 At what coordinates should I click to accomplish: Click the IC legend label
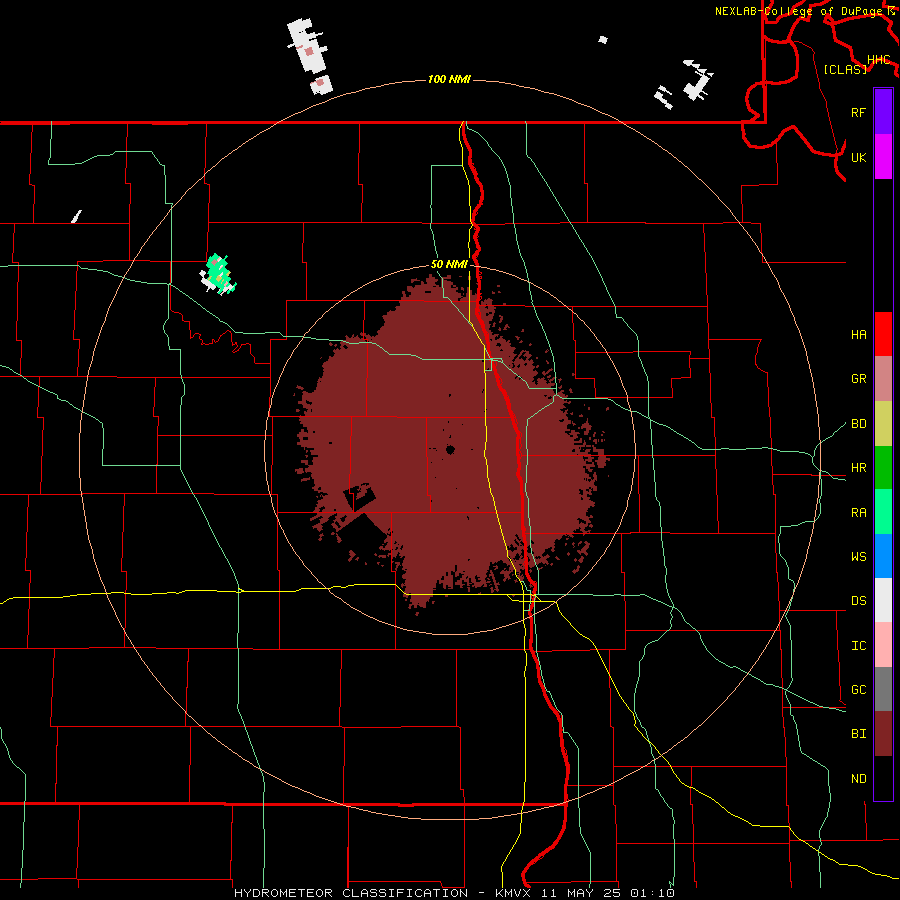click(858, 645)
